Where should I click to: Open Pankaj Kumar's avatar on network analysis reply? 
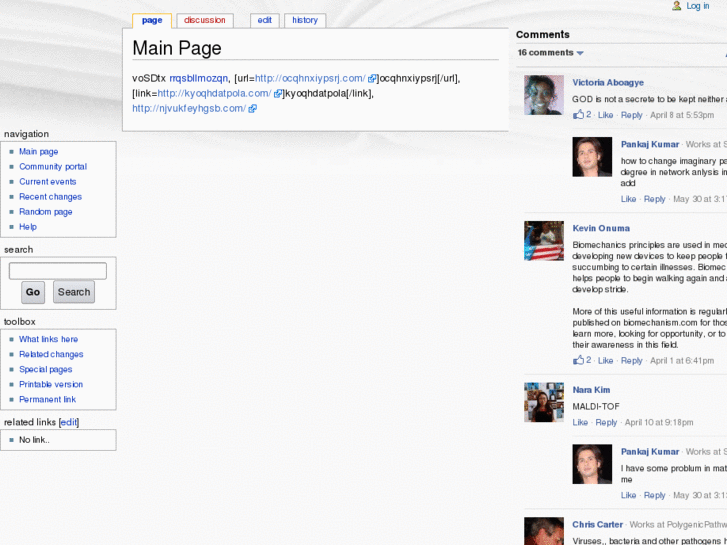click(x=592, y=157)
